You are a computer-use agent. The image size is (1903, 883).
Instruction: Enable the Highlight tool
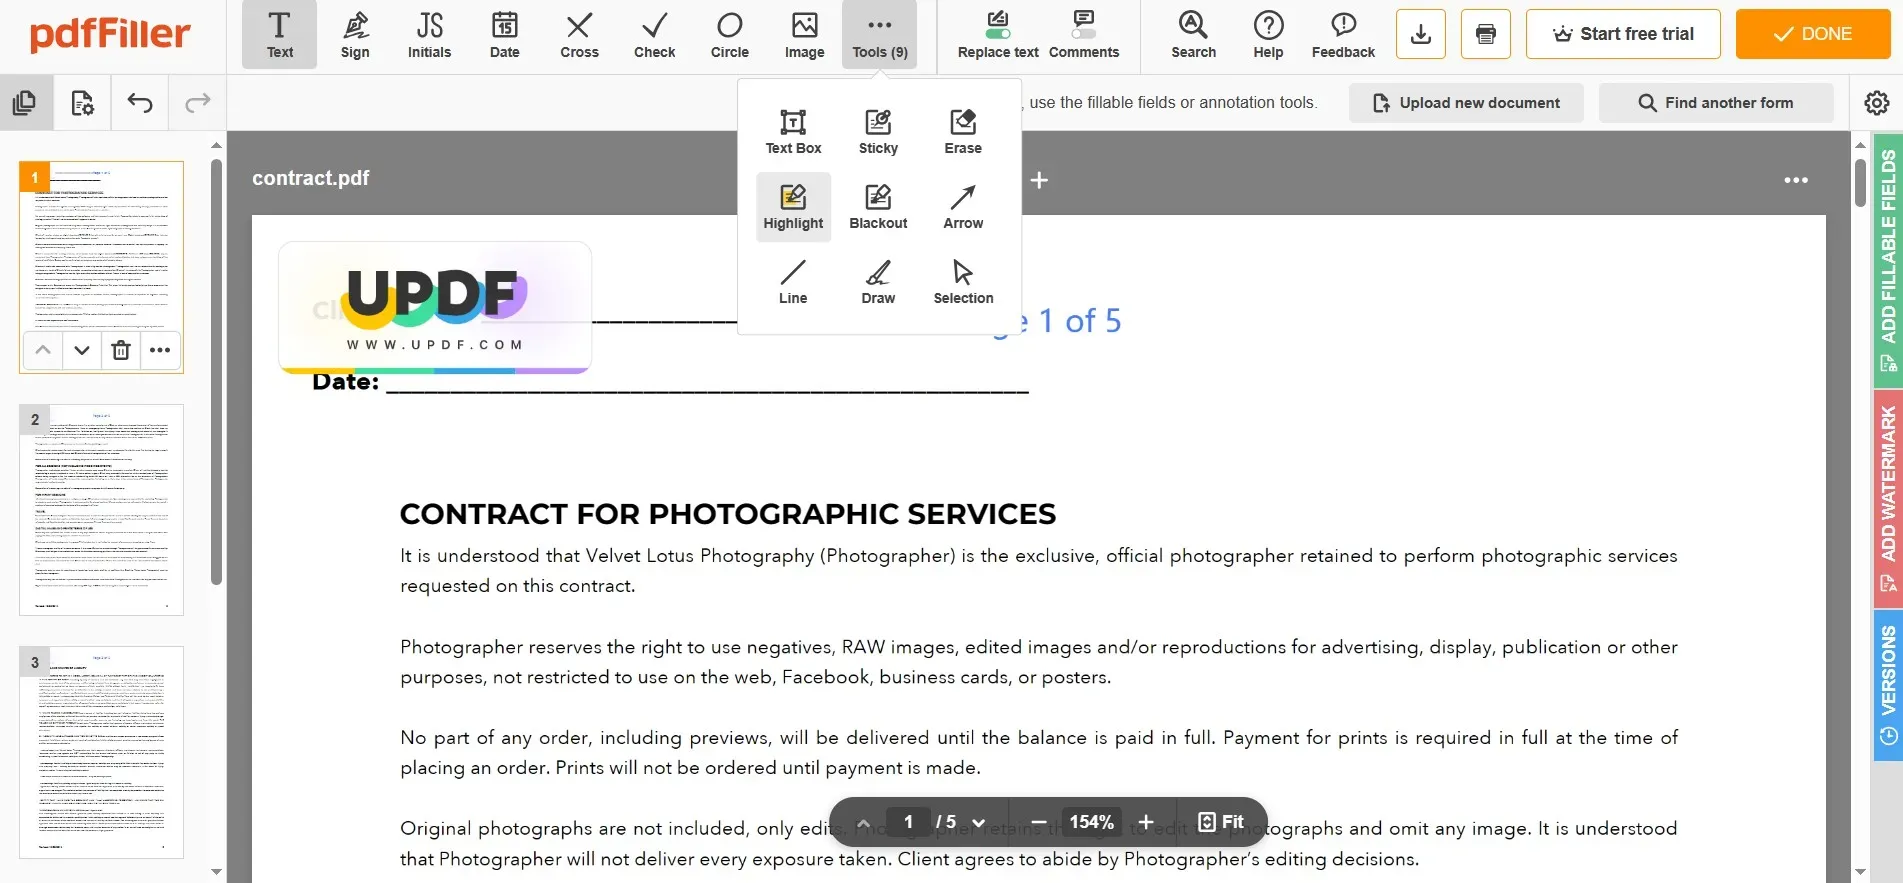point(793,207)
